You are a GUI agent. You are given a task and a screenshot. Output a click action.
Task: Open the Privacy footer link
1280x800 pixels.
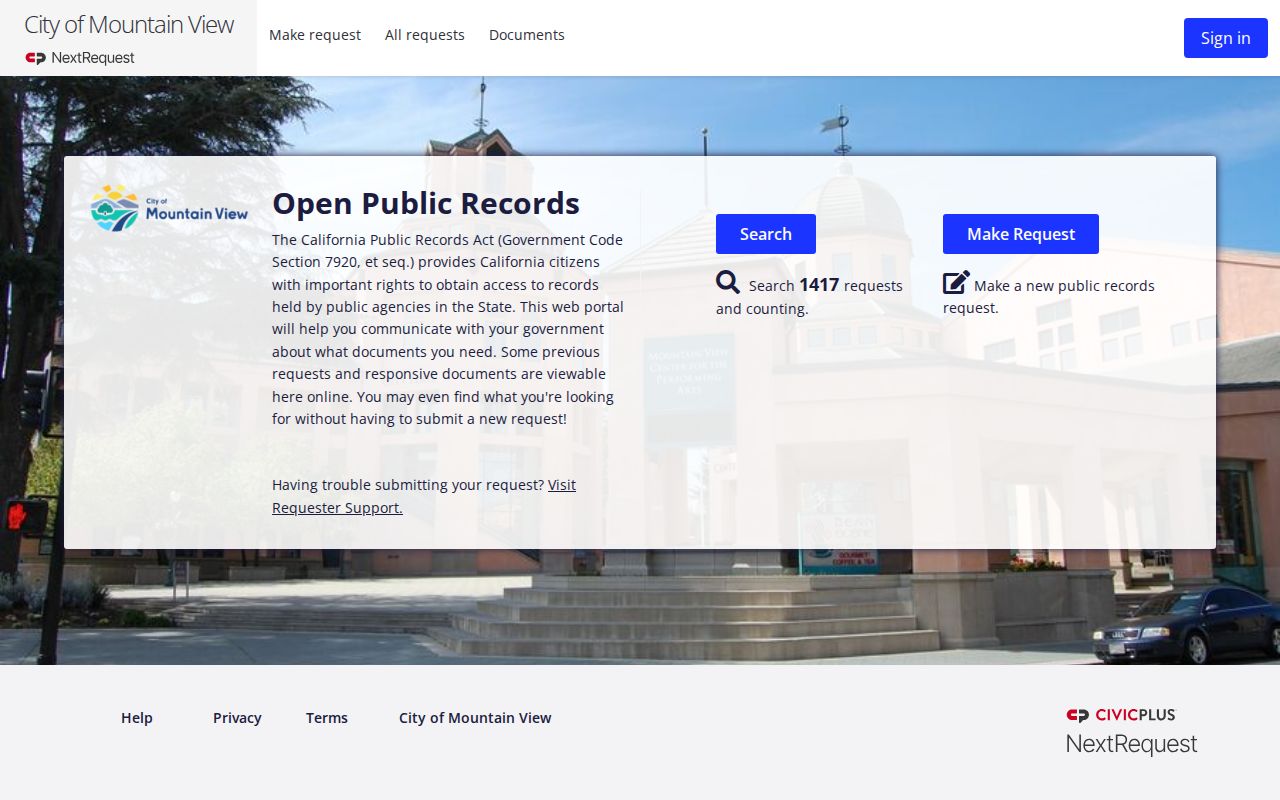[x=237, y=718]
